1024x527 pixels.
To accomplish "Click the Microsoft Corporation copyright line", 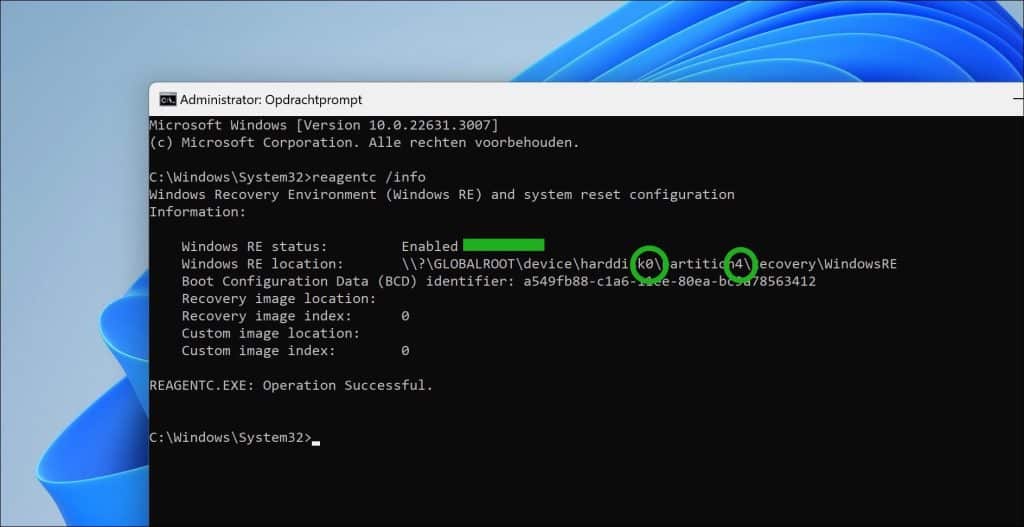I will coord(364,142).
